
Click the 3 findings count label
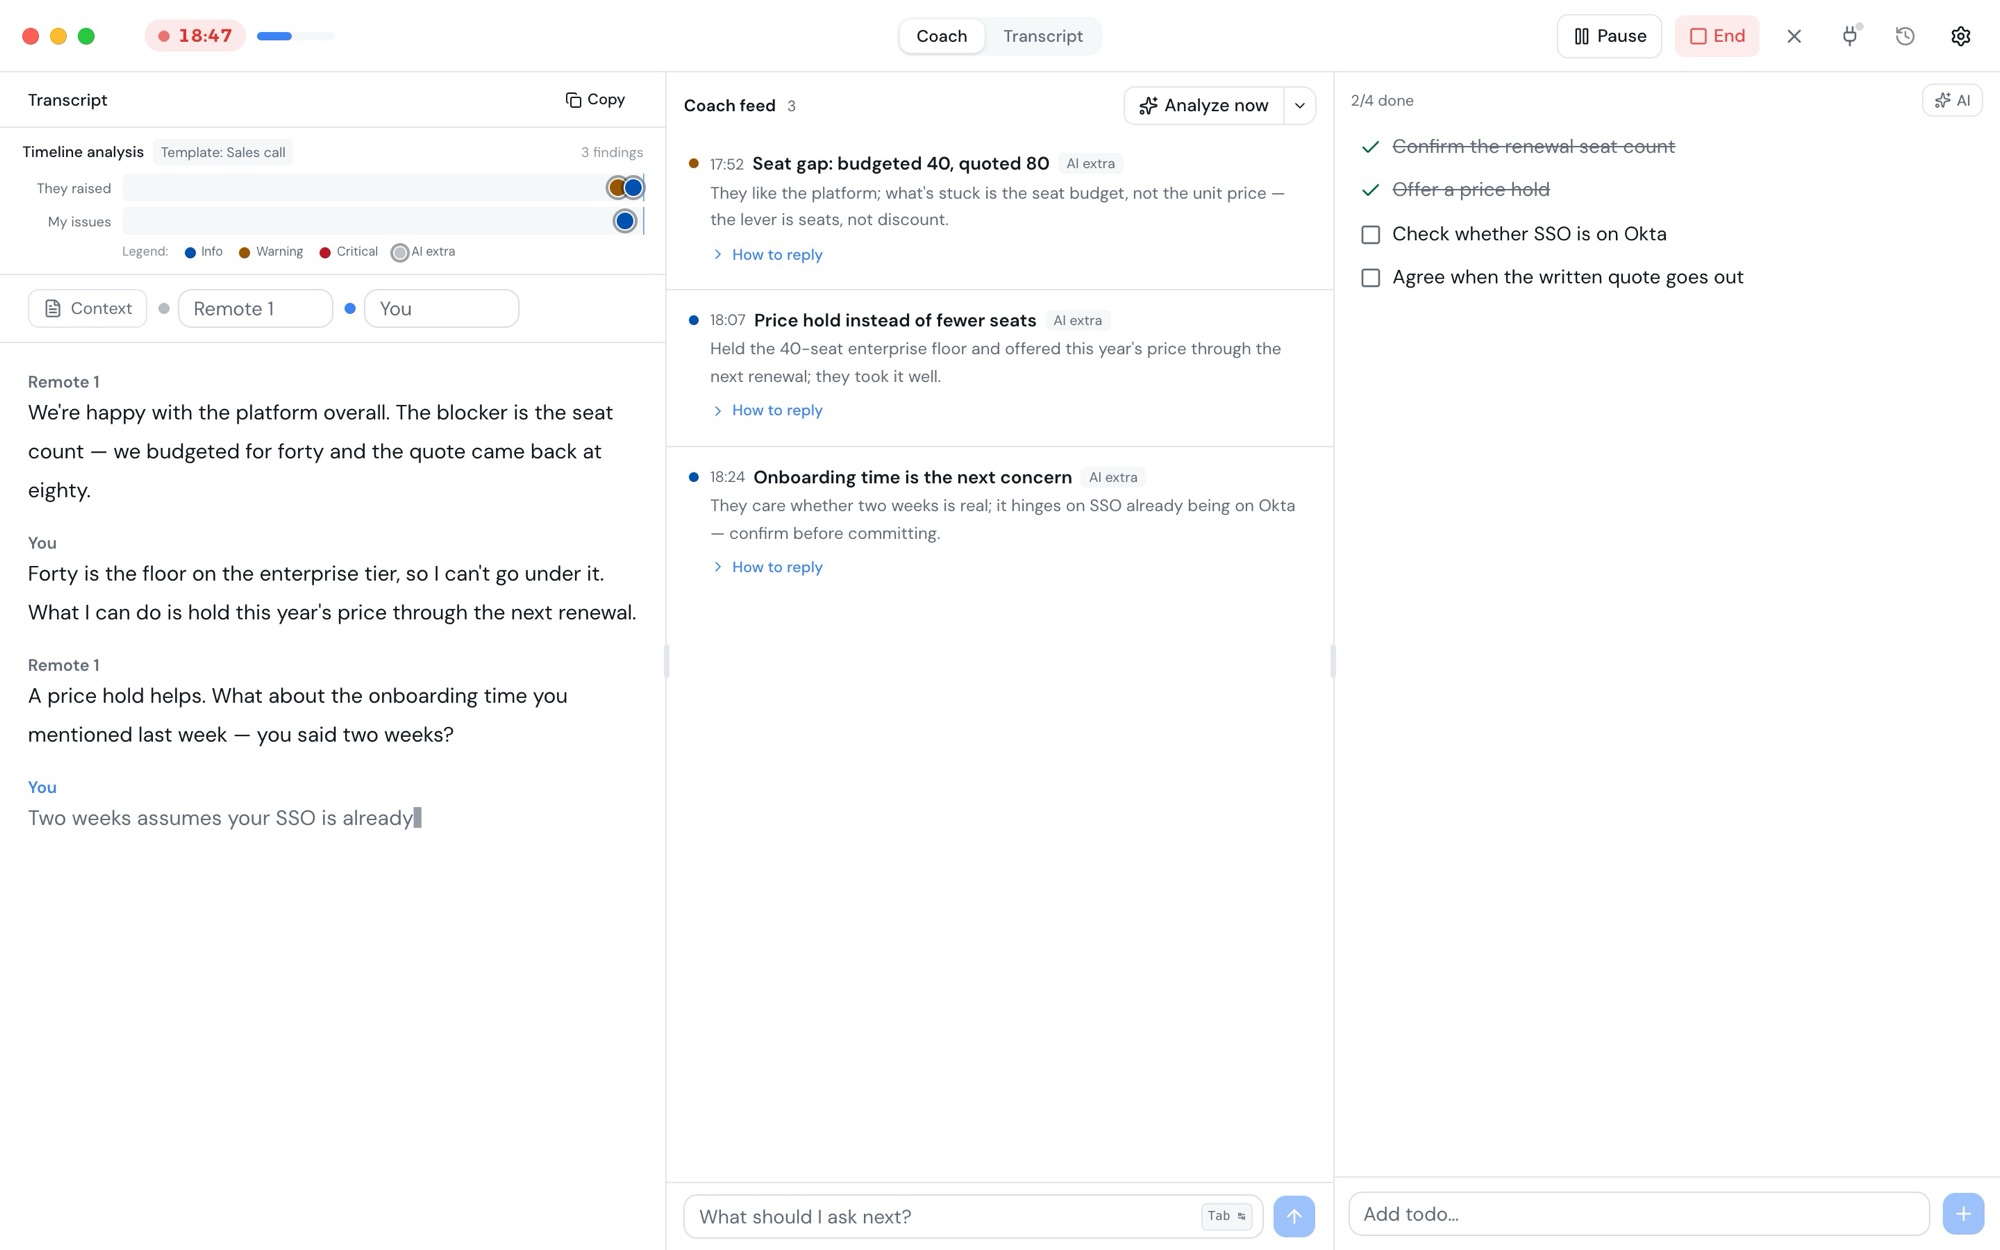click(x=612, y=152)
